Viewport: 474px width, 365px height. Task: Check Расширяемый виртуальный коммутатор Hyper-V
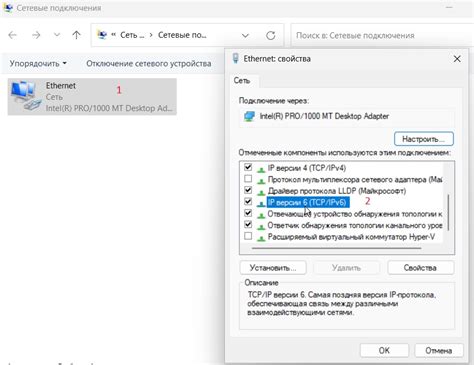pyautogui.click(x=248, y=236)
